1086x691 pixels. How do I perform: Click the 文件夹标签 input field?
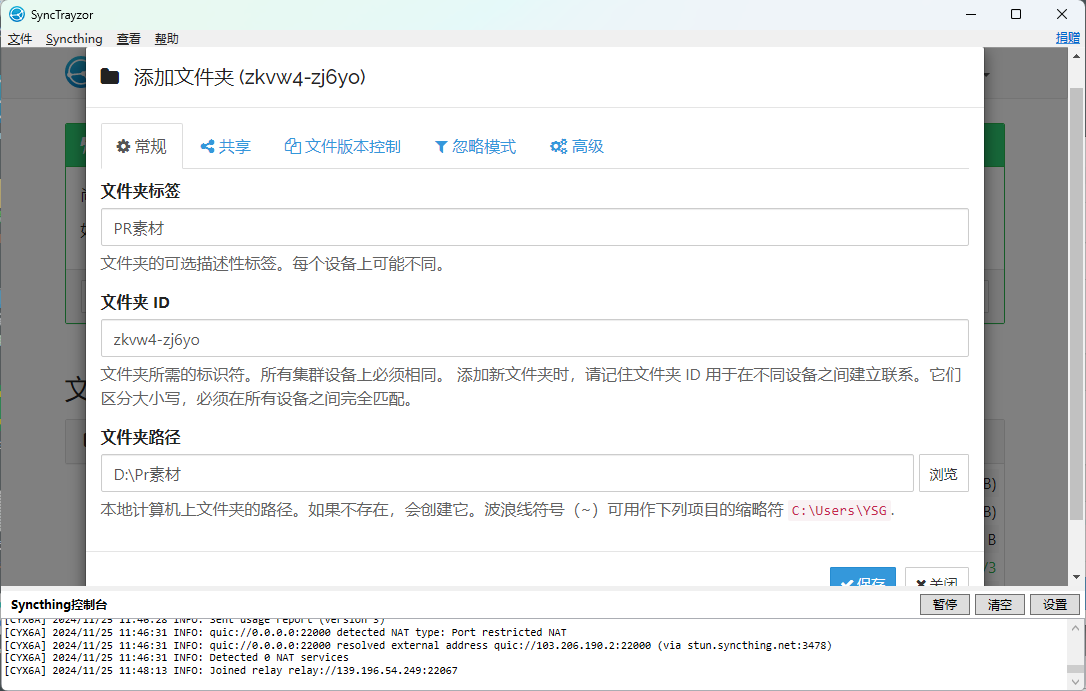point(534,227)
